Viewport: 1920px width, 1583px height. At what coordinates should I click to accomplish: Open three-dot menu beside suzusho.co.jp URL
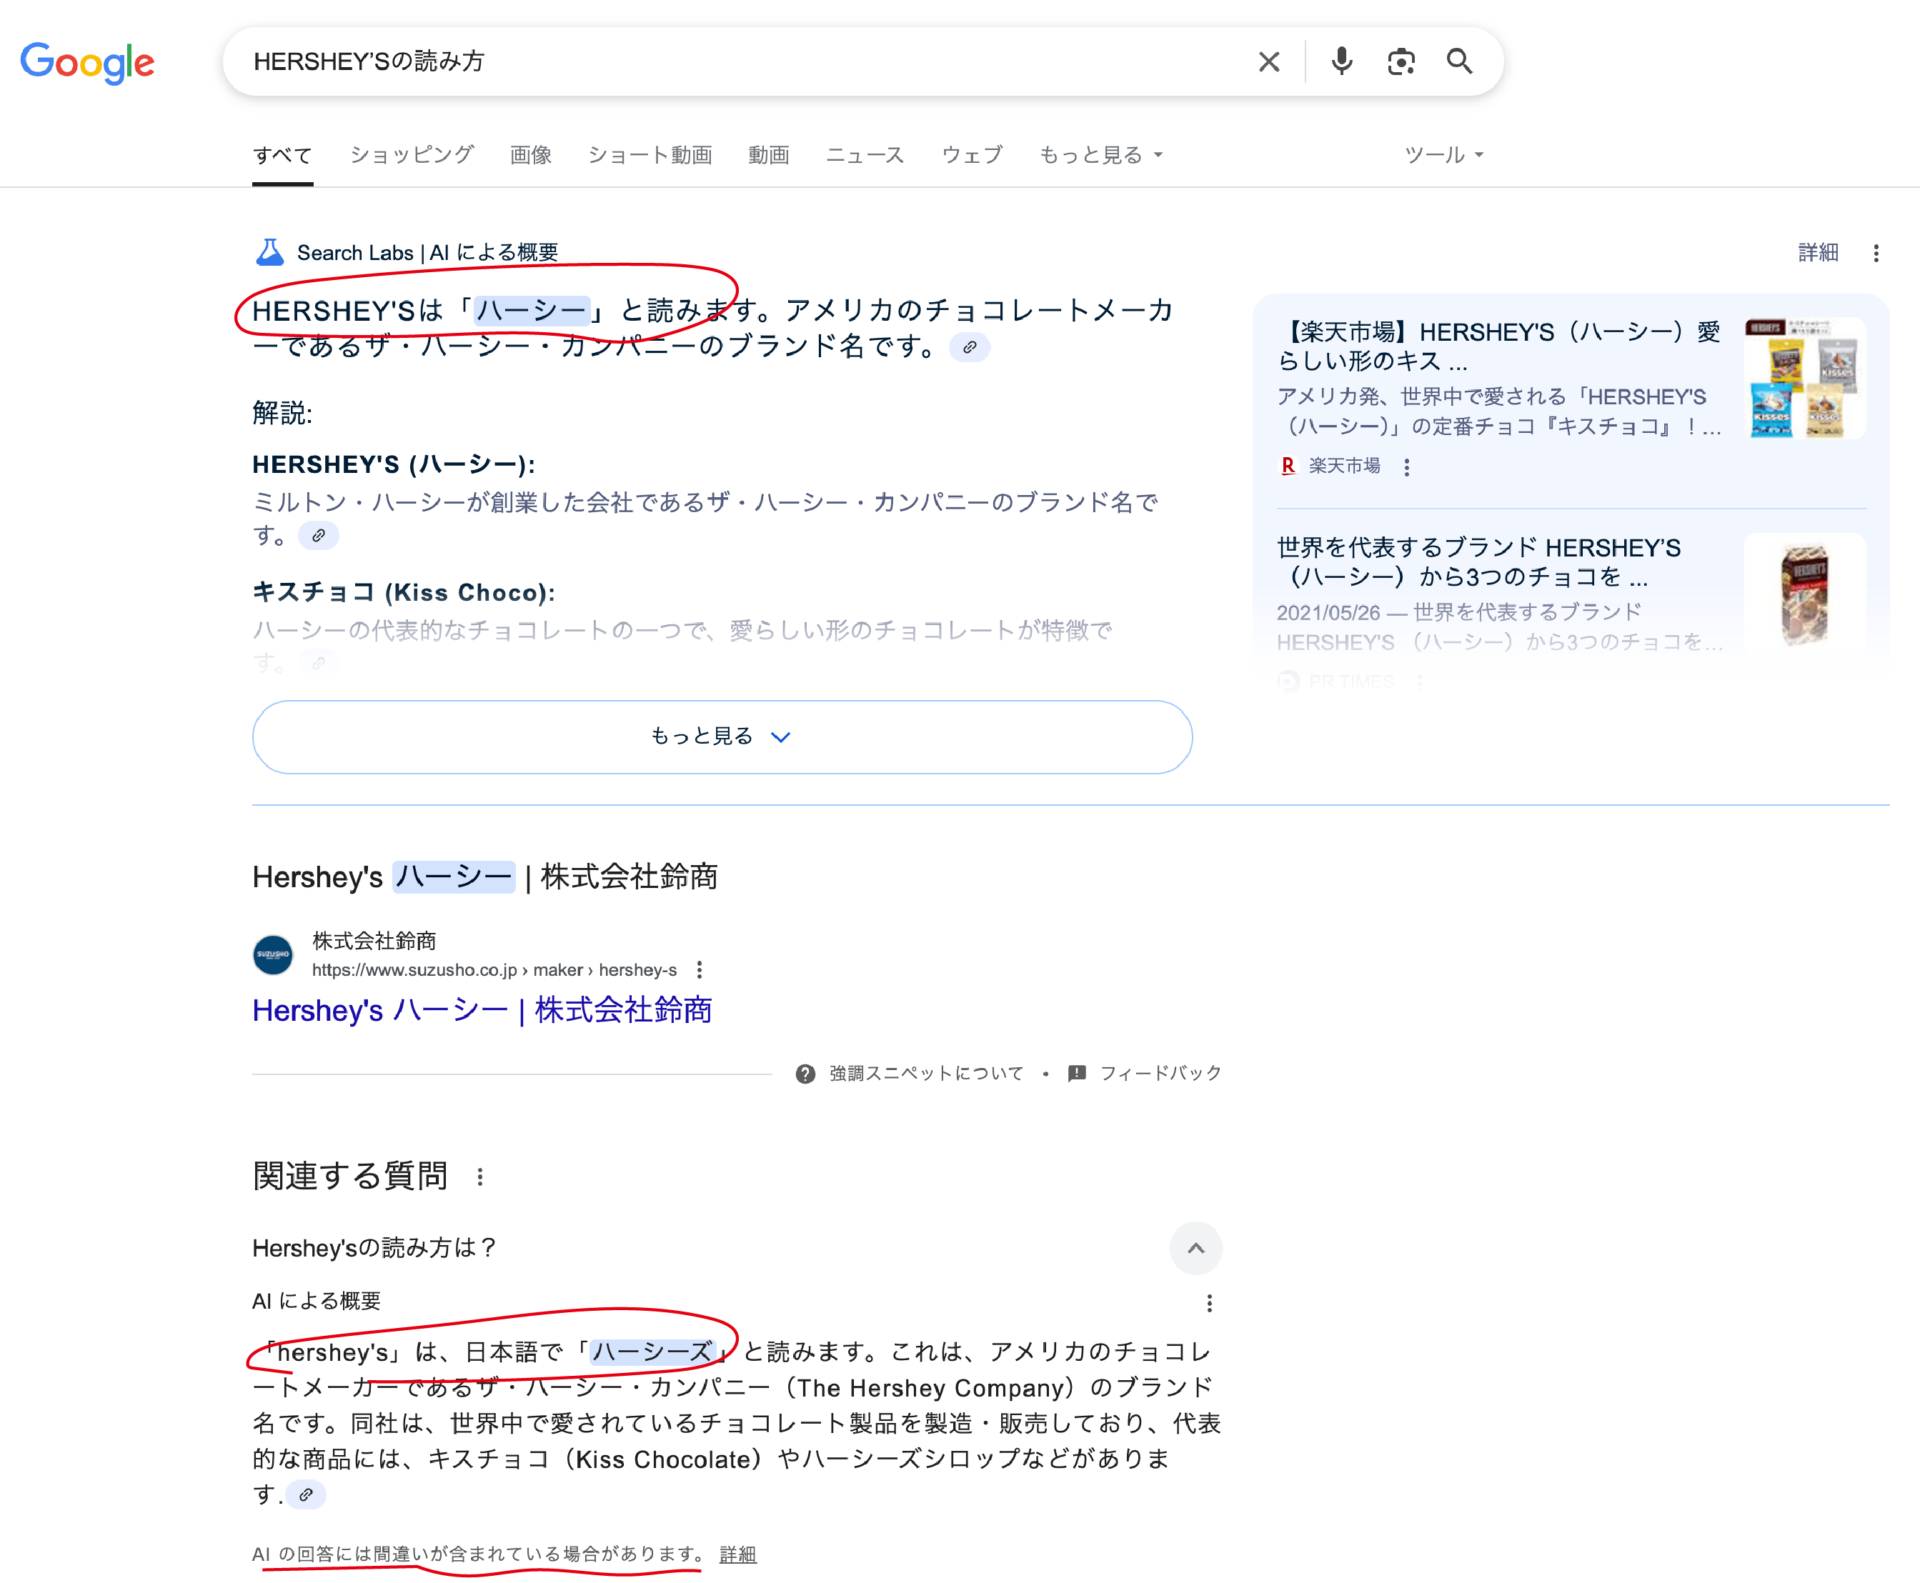(x=699, y=969)
